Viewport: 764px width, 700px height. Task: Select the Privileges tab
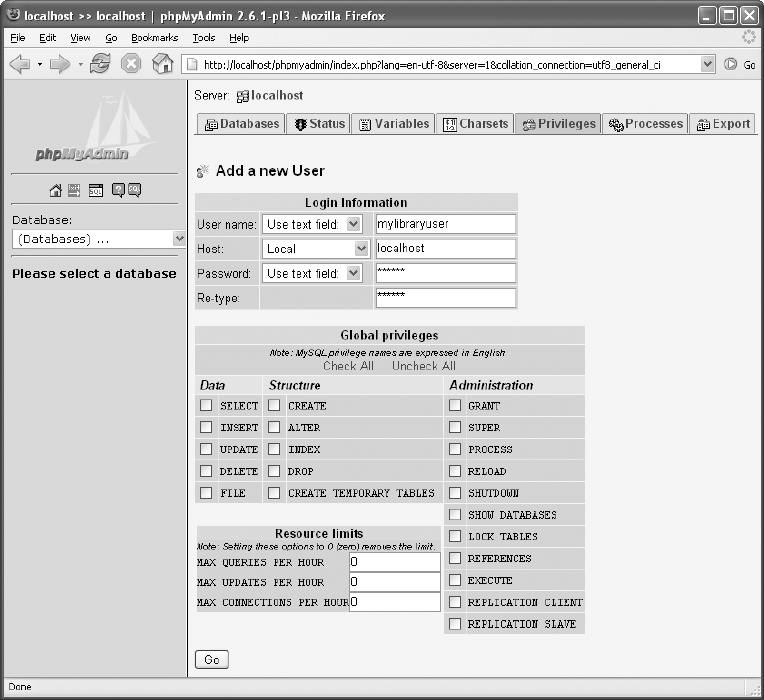click(558, 124)
